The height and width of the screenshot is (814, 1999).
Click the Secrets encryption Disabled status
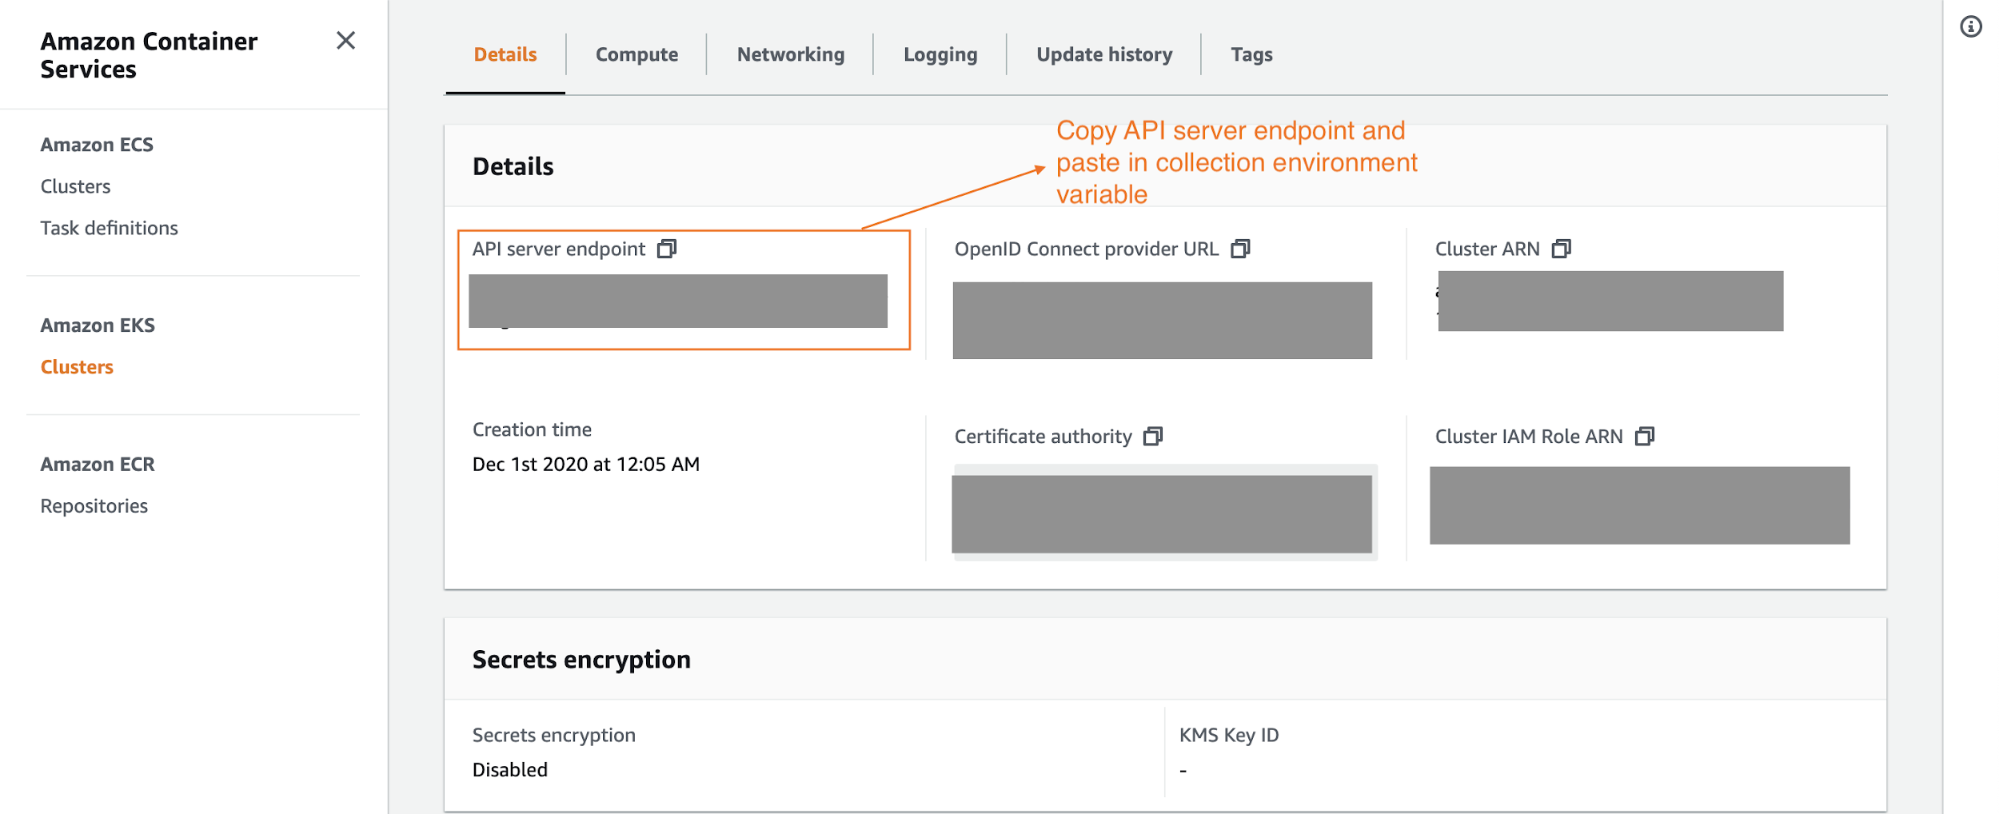click(510, 770)
